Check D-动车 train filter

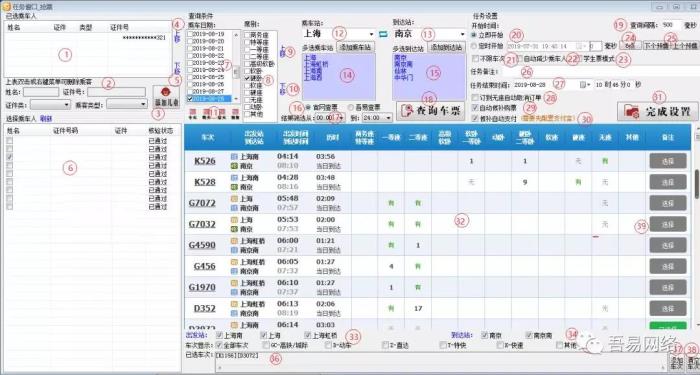(328, 345)
